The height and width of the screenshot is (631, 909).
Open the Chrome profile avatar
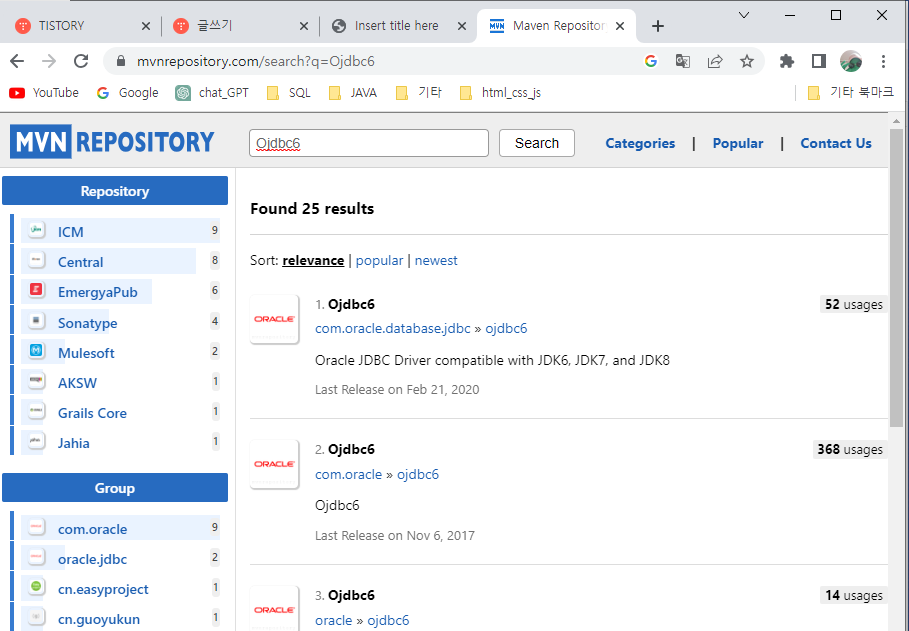[850, 61]
